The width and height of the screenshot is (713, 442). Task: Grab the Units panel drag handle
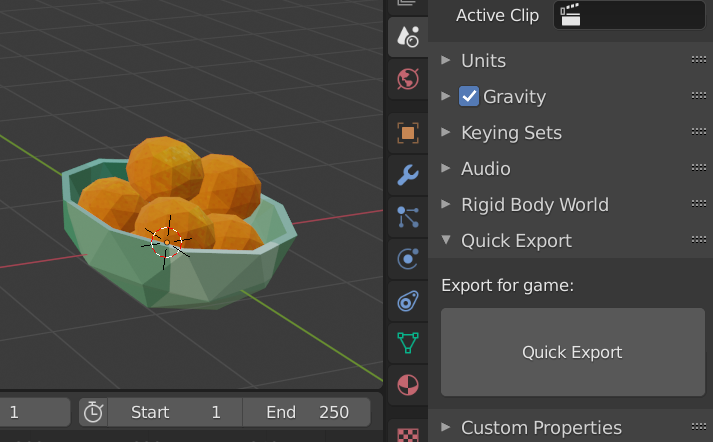point(699,60)
